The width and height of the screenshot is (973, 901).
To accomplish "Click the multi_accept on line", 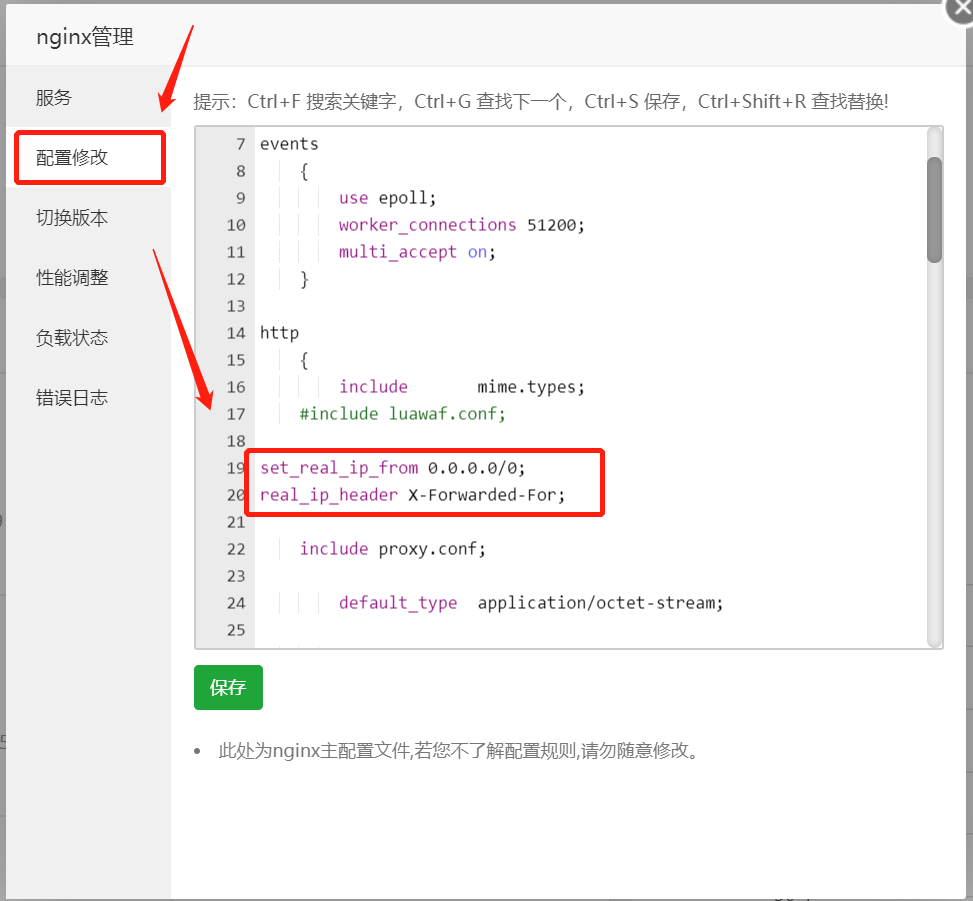I will pos(417,252).
